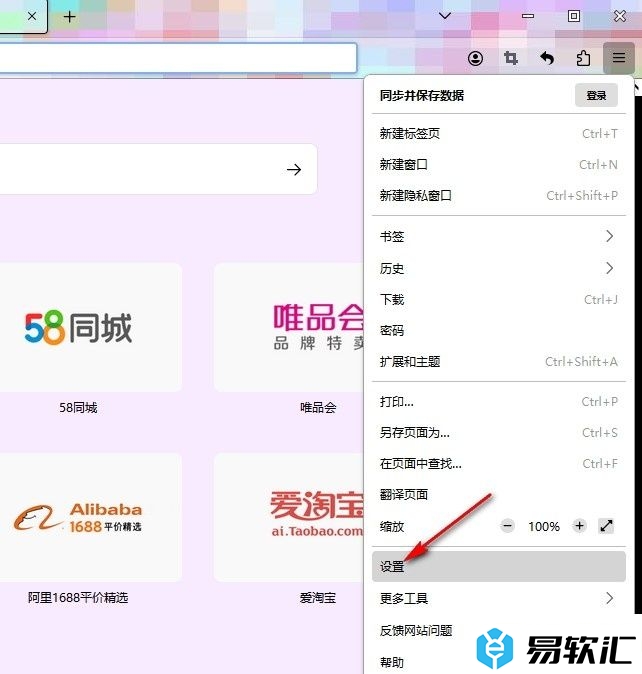Click the undo back-arrow toolbar icon

[547, 58]
